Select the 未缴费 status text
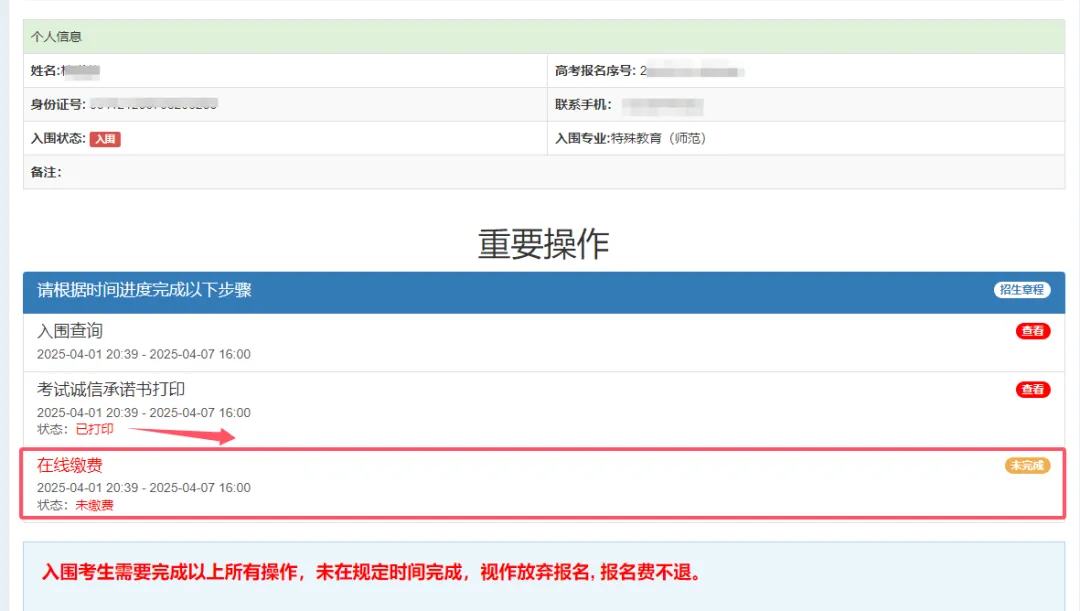Viewport: 1080px width, 611px height. tap(95, 505)
